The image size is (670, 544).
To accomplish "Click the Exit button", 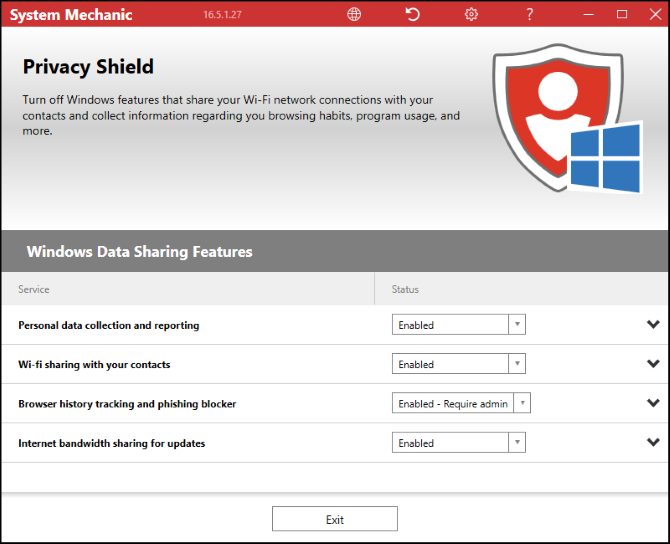I will (335, 519).
